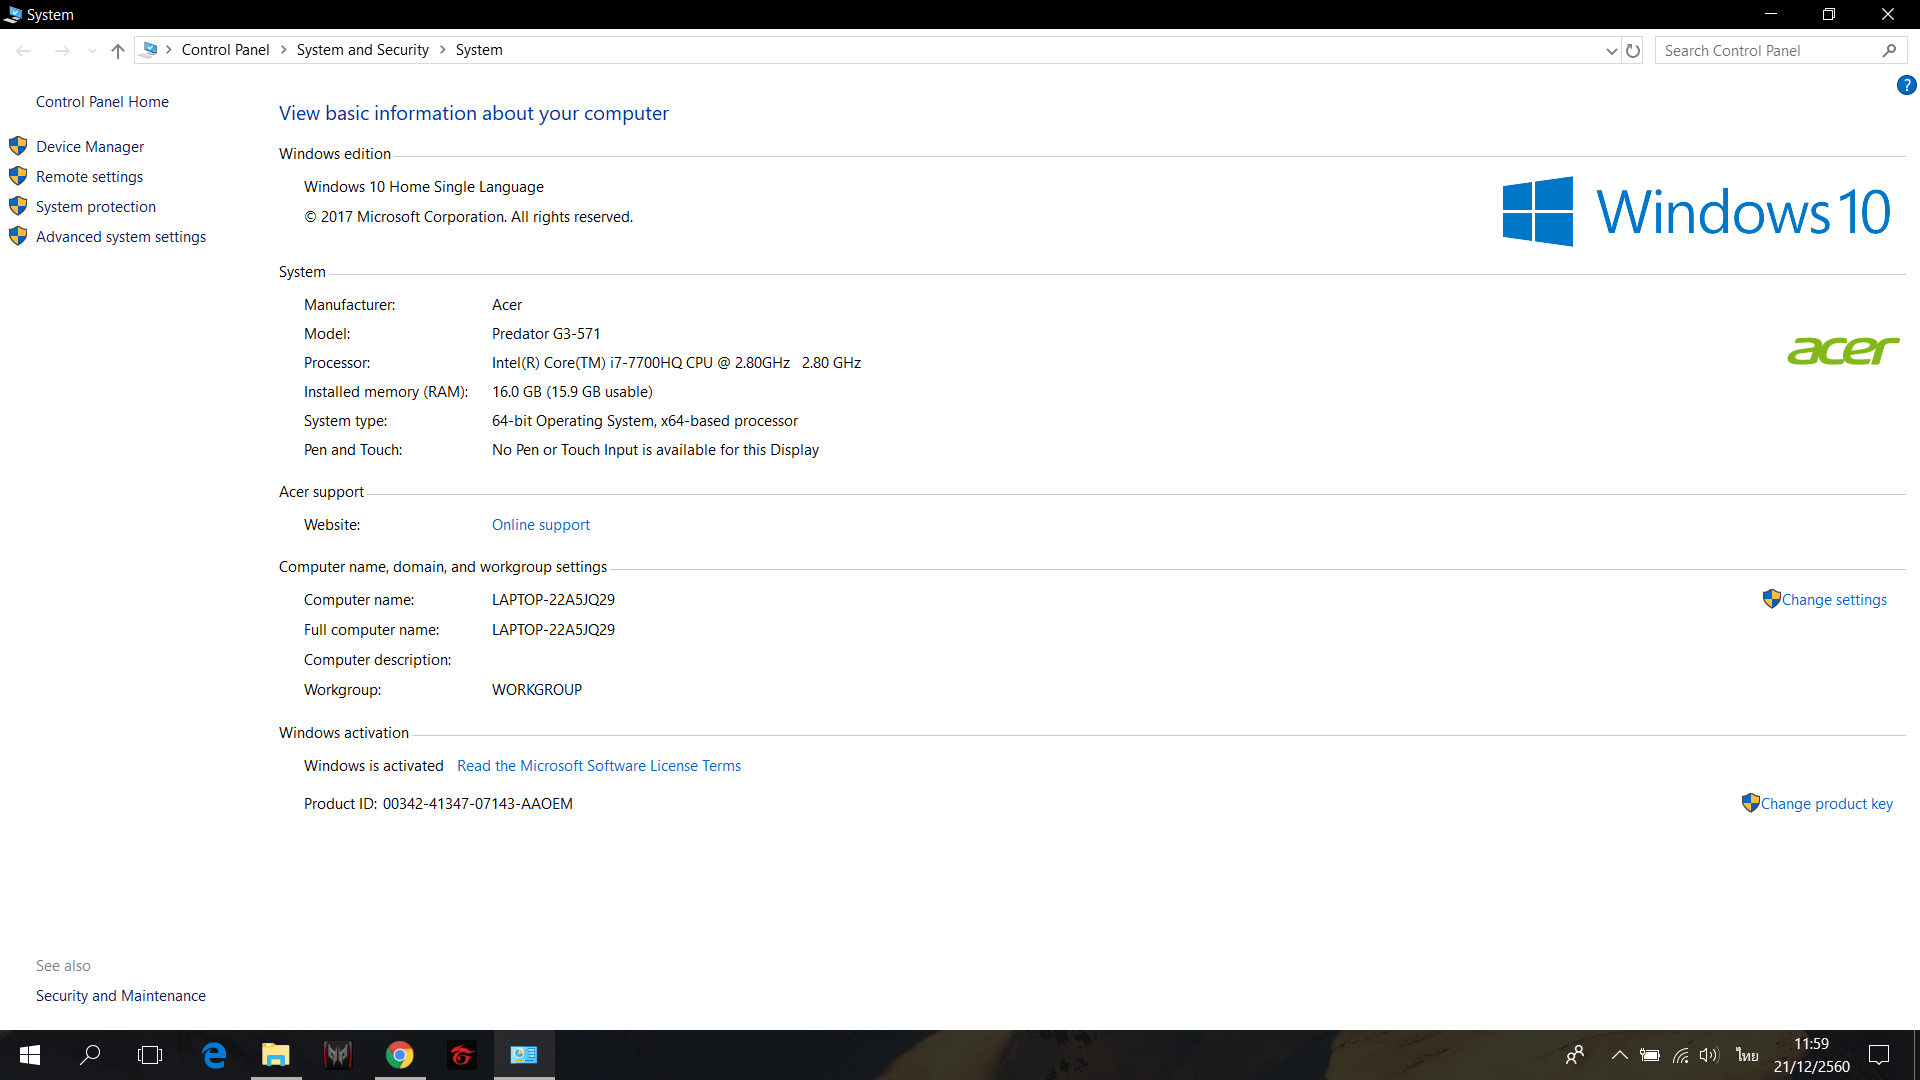
Task: Click Change product key link
Action: click(x=1826, y=804)
